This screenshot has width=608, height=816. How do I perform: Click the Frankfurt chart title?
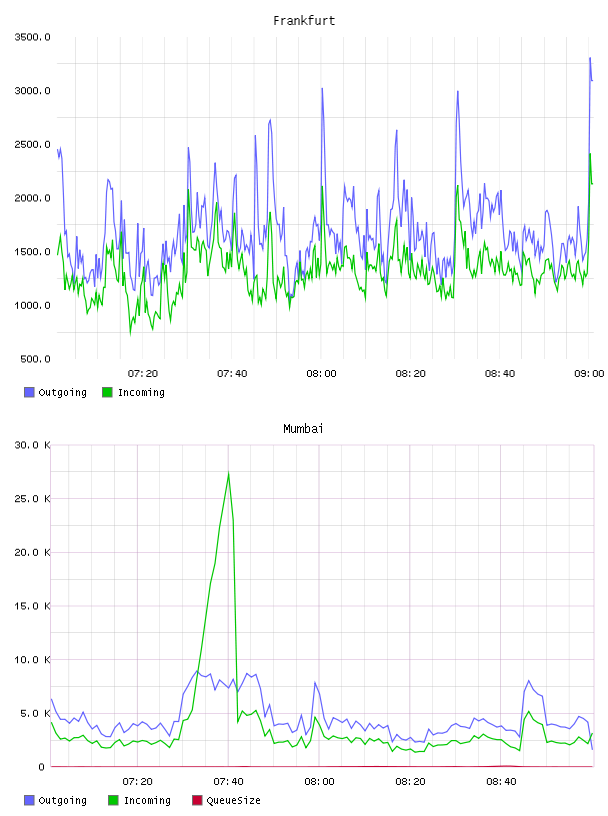(x=304, y=21)
